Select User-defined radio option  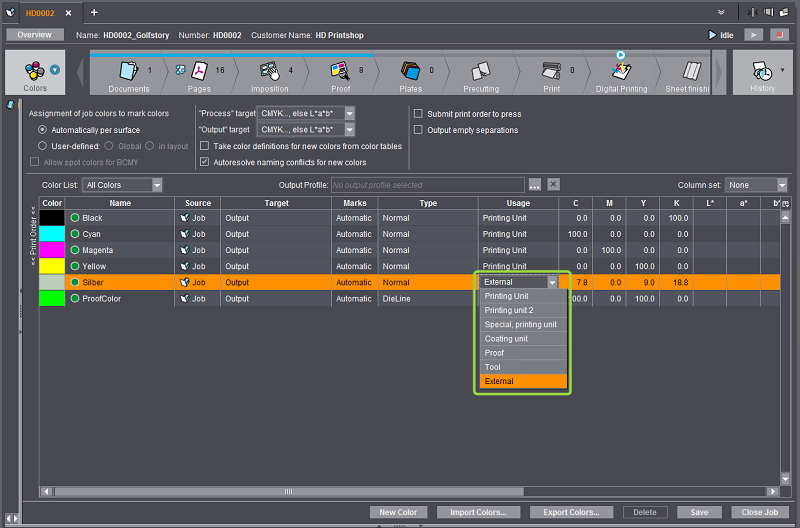pyautogui.click(x=42, y=146)
